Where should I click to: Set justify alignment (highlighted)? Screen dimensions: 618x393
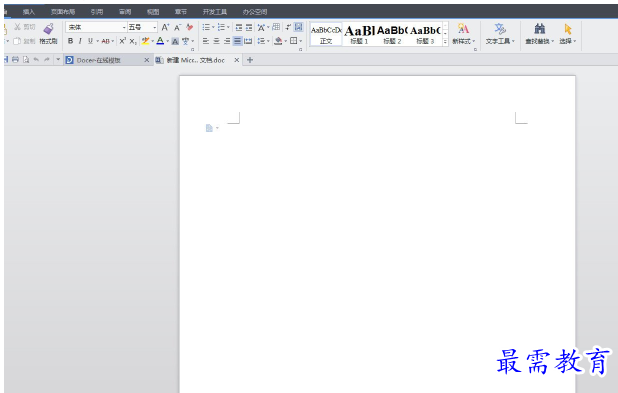(237, 41)
